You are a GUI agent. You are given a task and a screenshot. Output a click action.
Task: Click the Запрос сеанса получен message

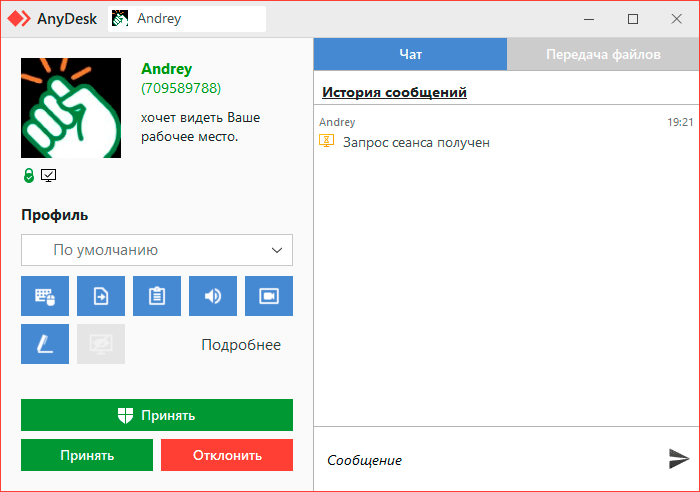(x=416, y=142)
